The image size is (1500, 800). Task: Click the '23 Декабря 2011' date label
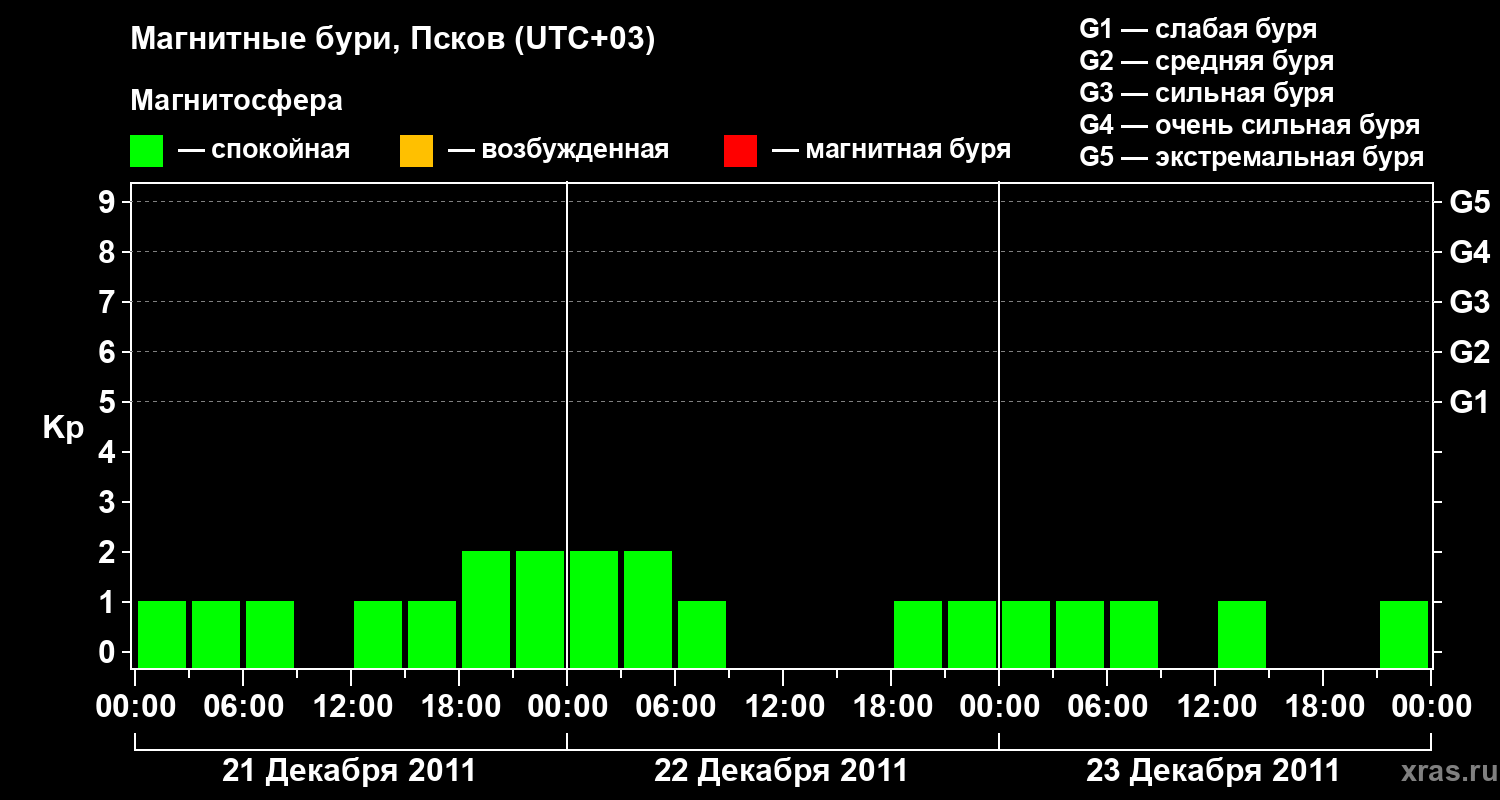1213,771
